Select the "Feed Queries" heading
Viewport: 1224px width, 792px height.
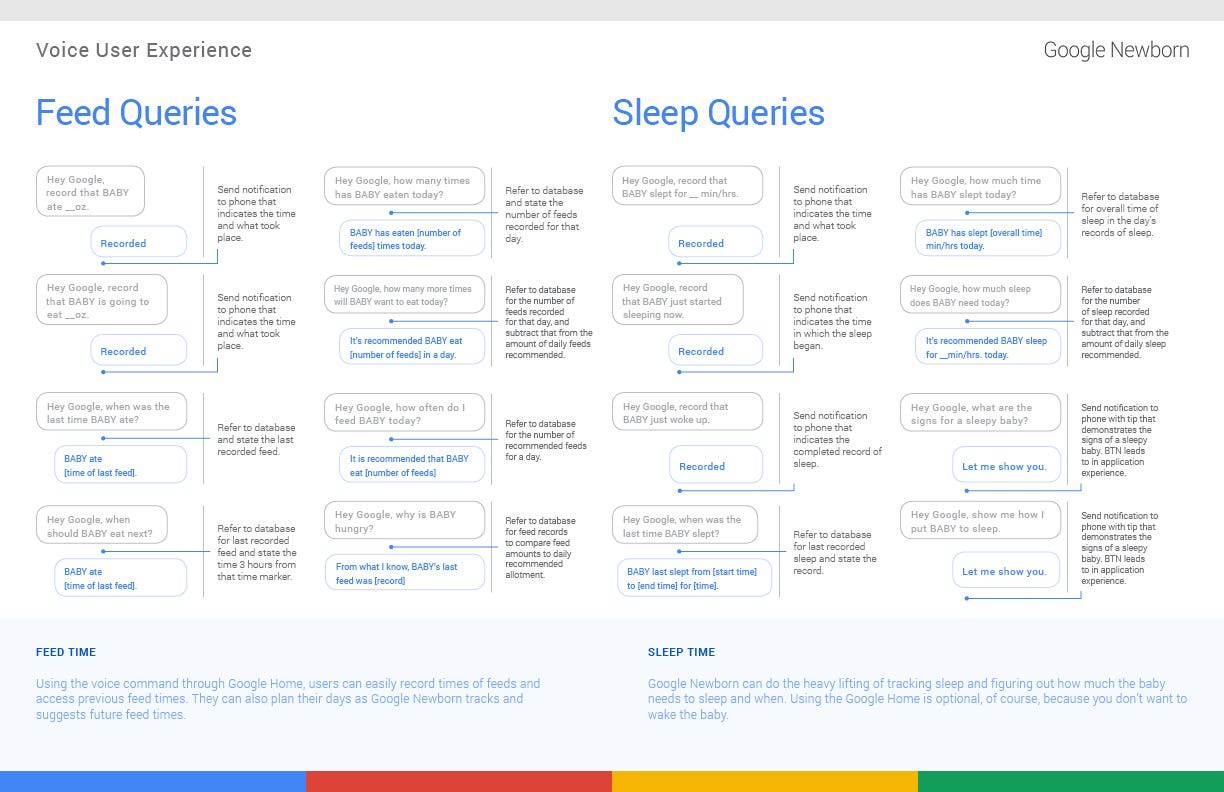coord(136,113)
